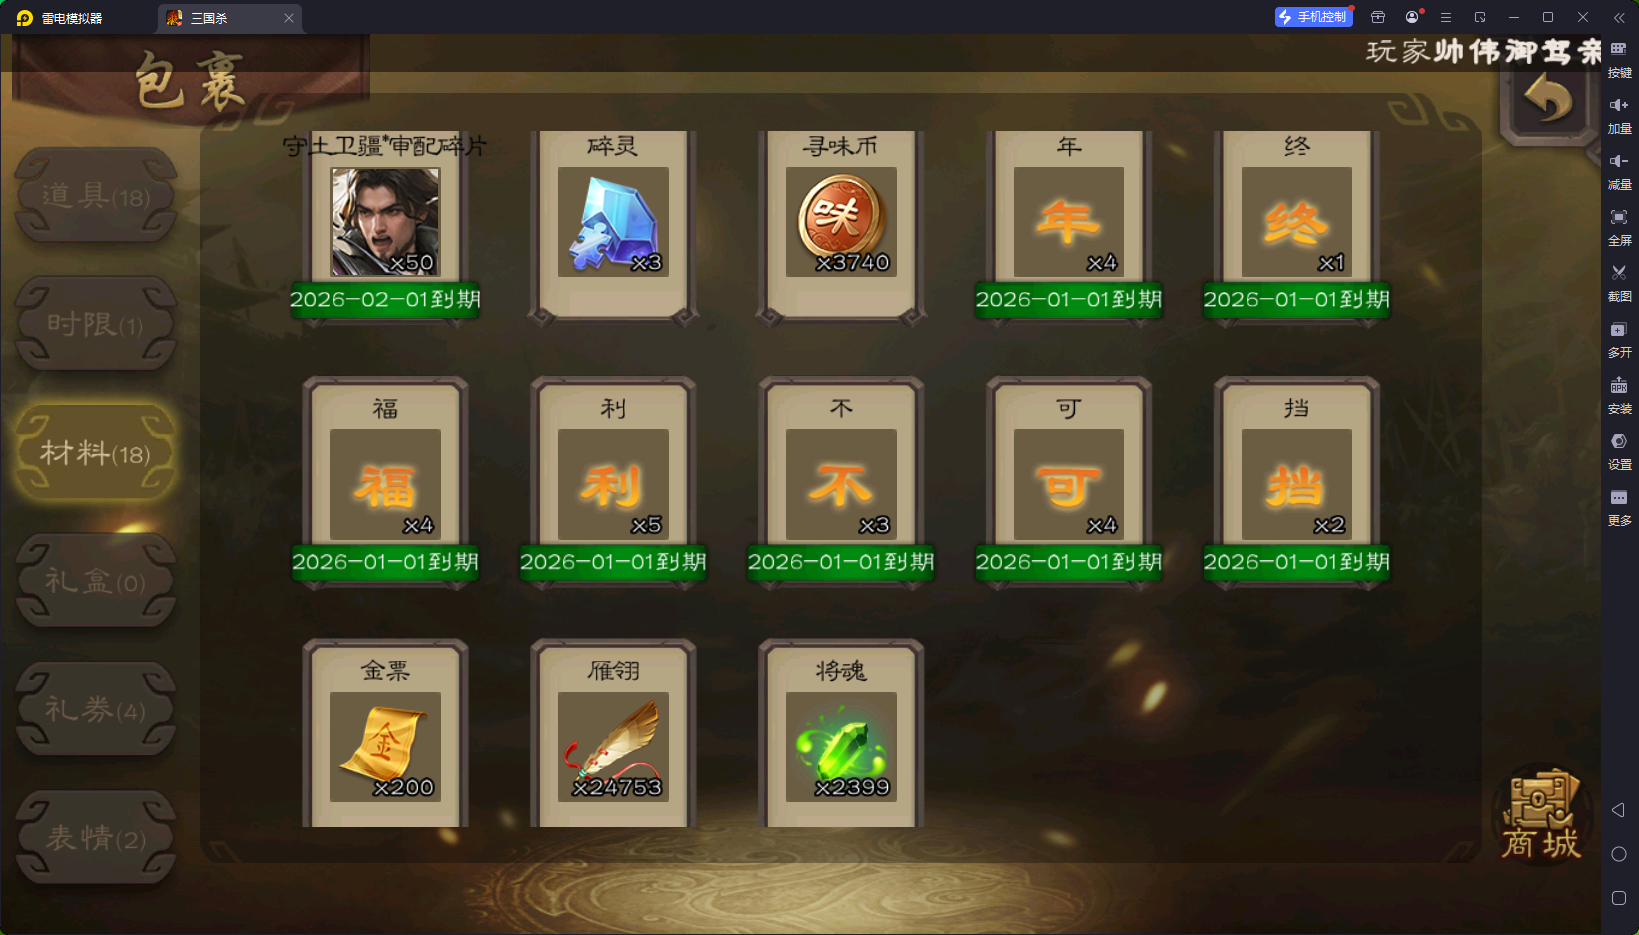This screenshot has width=1639, height=935.
Task: Open the 礼券(4) tab
Action: [96, 709]
